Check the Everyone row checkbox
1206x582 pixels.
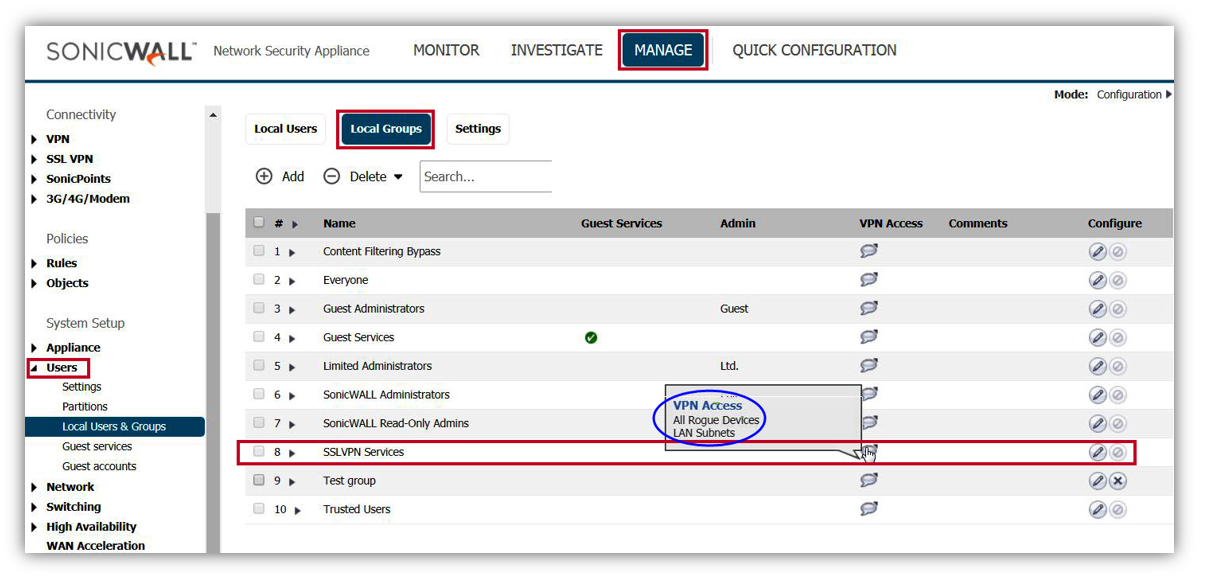(x=260, y=280)
